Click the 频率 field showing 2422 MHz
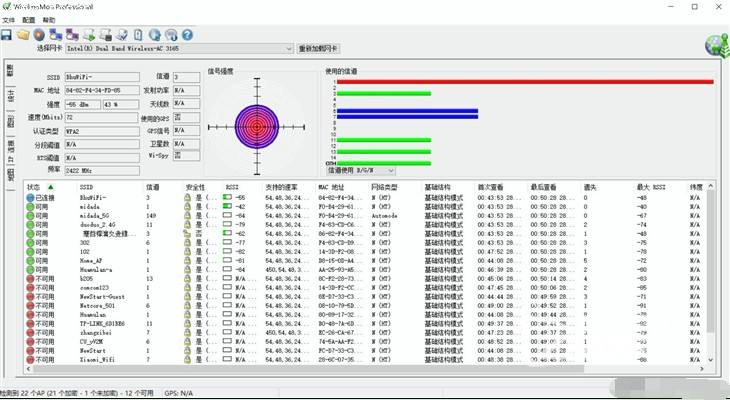The image size is (730, 400). [x=102, y=171]
